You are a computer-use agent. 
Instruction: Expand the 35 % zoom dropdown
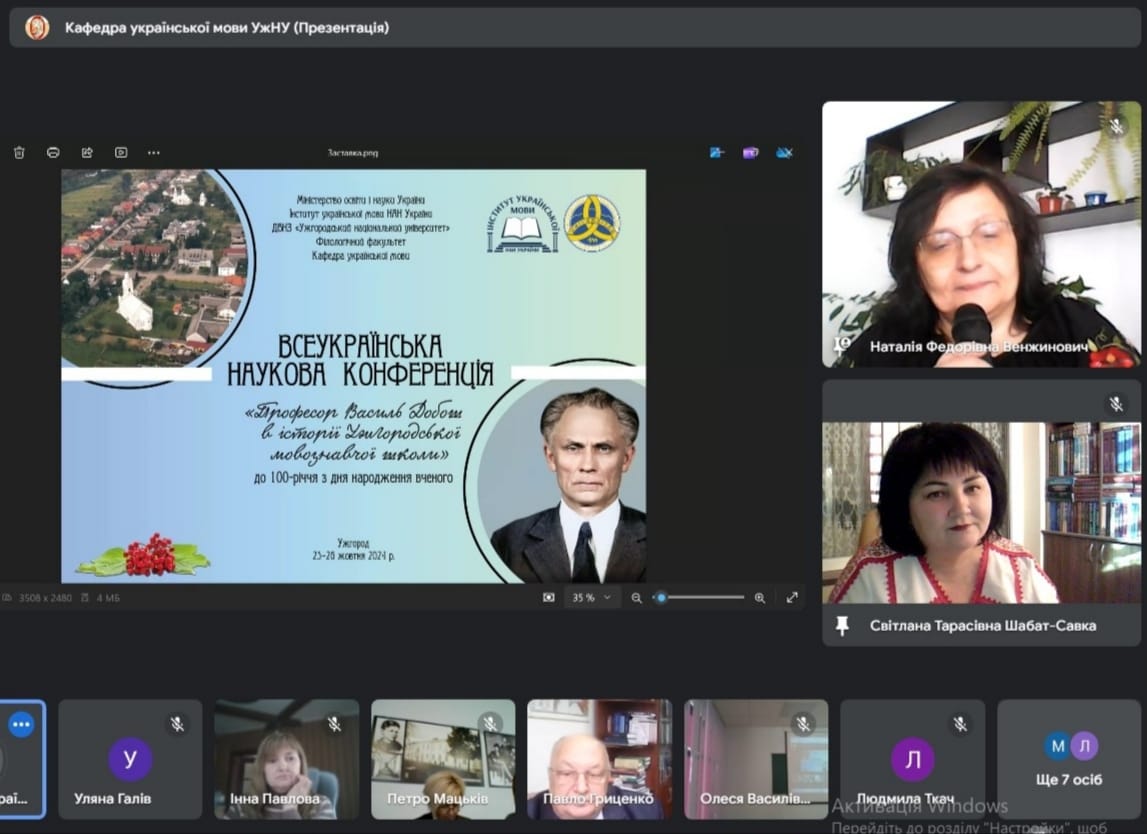591,598
